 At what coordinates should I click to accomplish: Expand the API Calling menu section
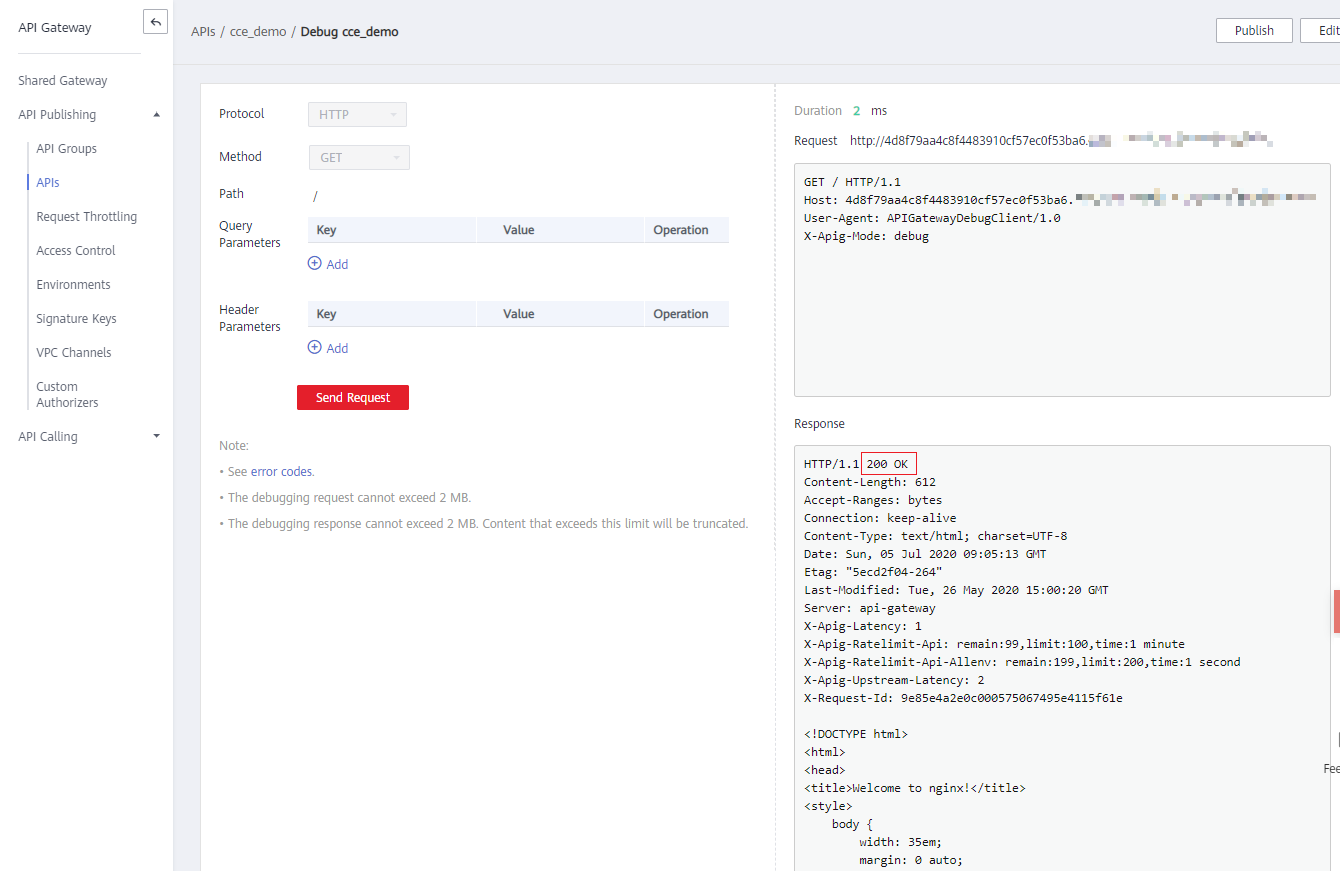(x=156, y=437)
